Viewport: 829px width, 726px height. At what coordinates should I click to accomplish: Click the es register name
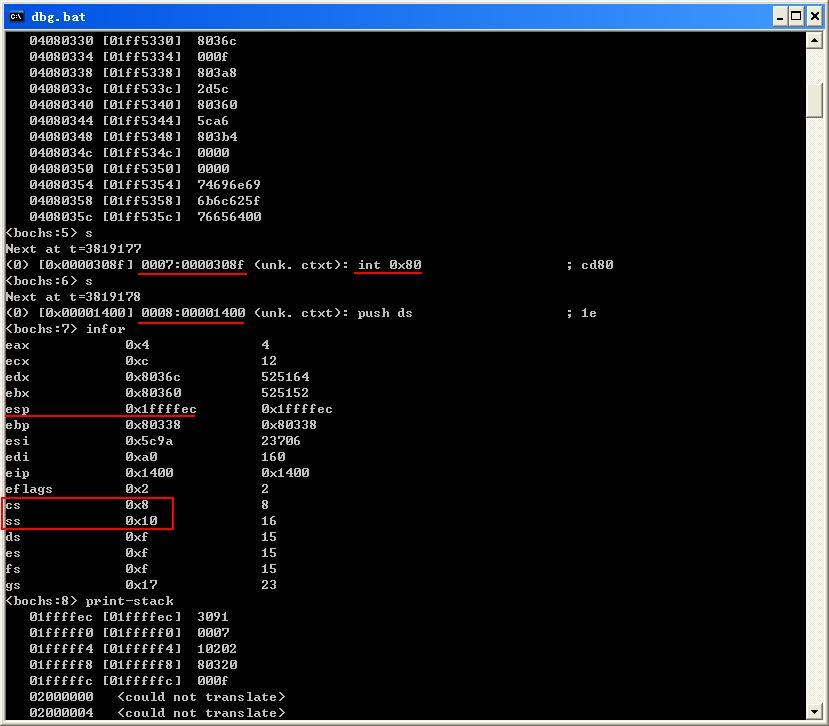13,553
